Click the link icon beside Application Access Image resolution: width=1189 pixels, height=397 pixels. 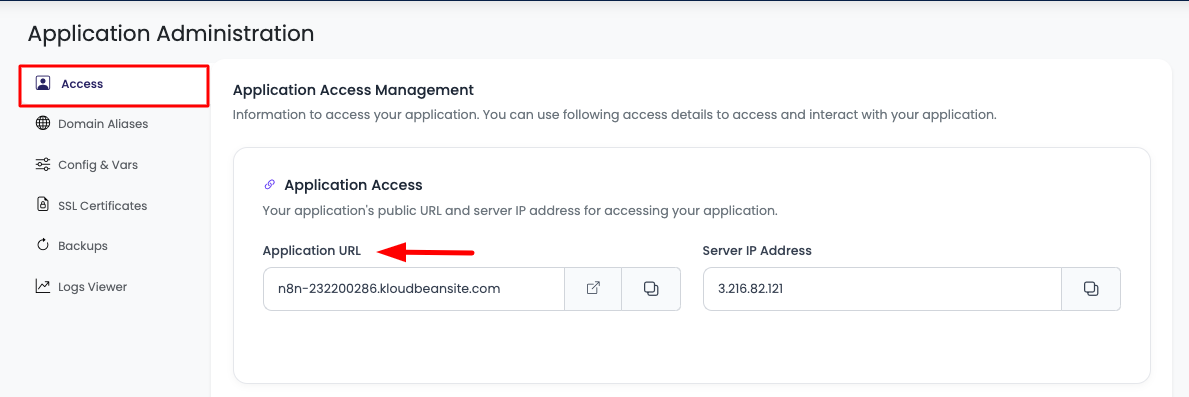[269, 184]
